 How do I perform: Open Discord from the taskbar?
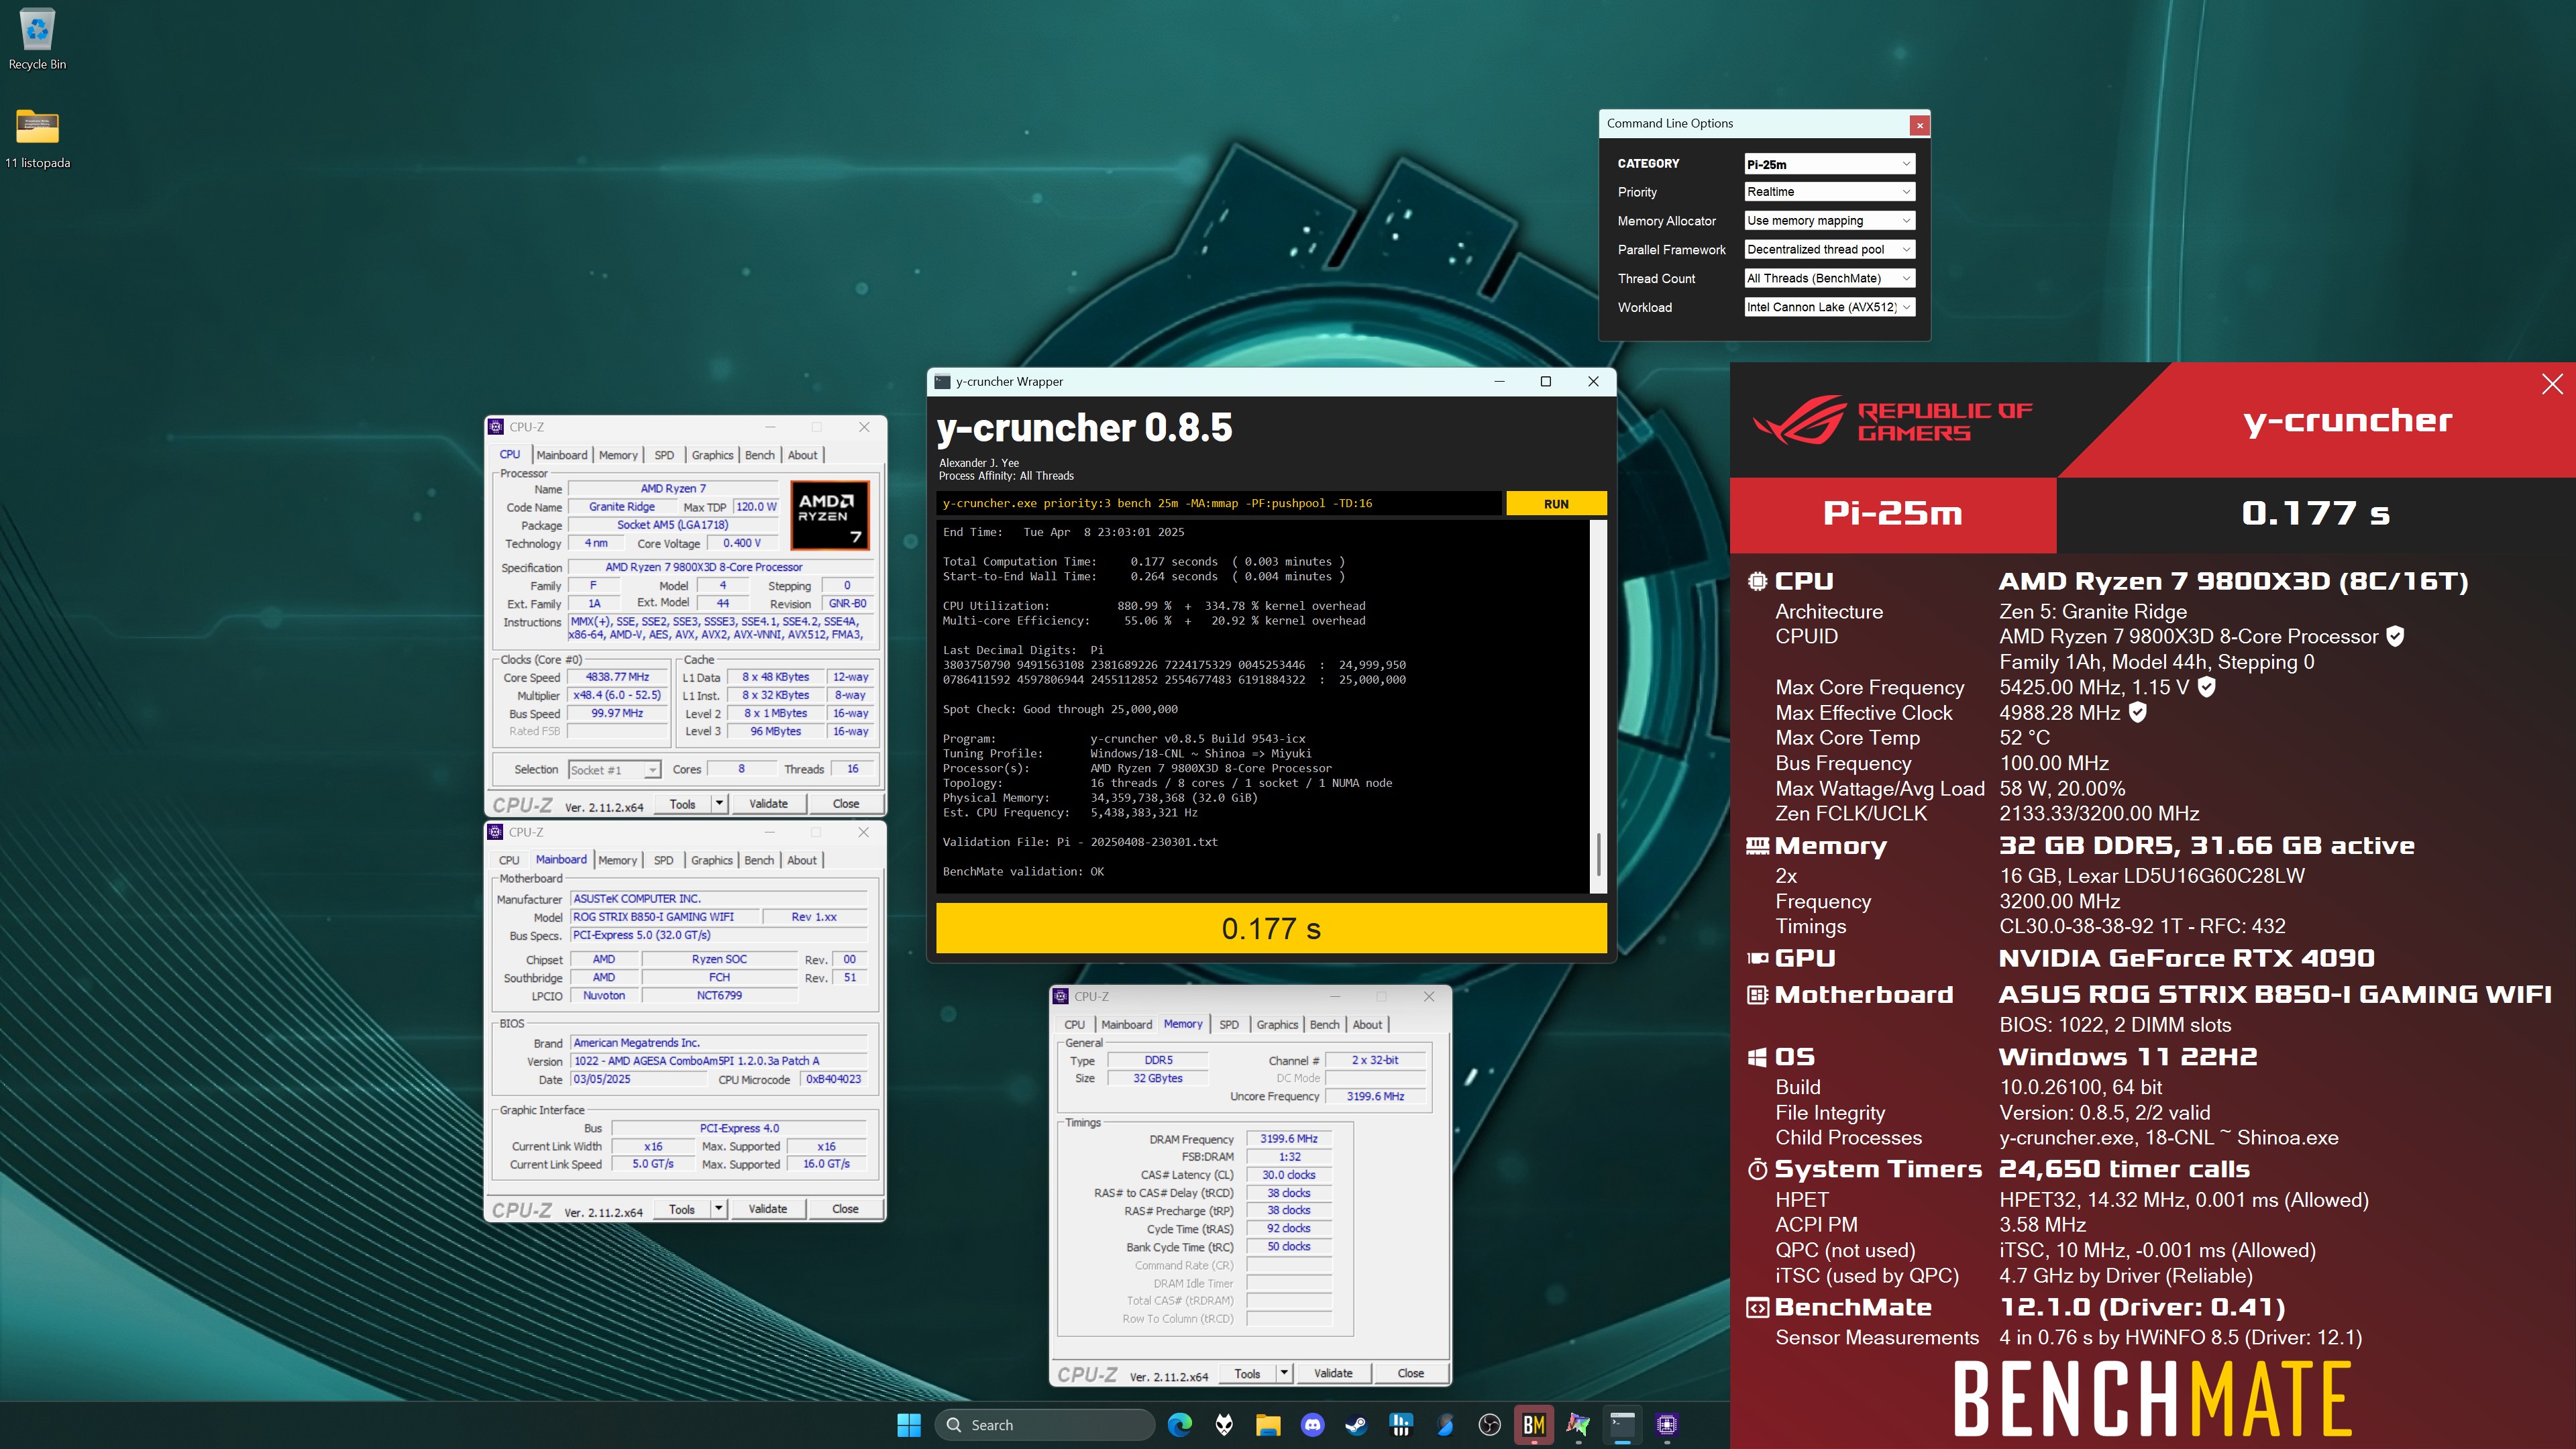[x=1313, y=1425]
